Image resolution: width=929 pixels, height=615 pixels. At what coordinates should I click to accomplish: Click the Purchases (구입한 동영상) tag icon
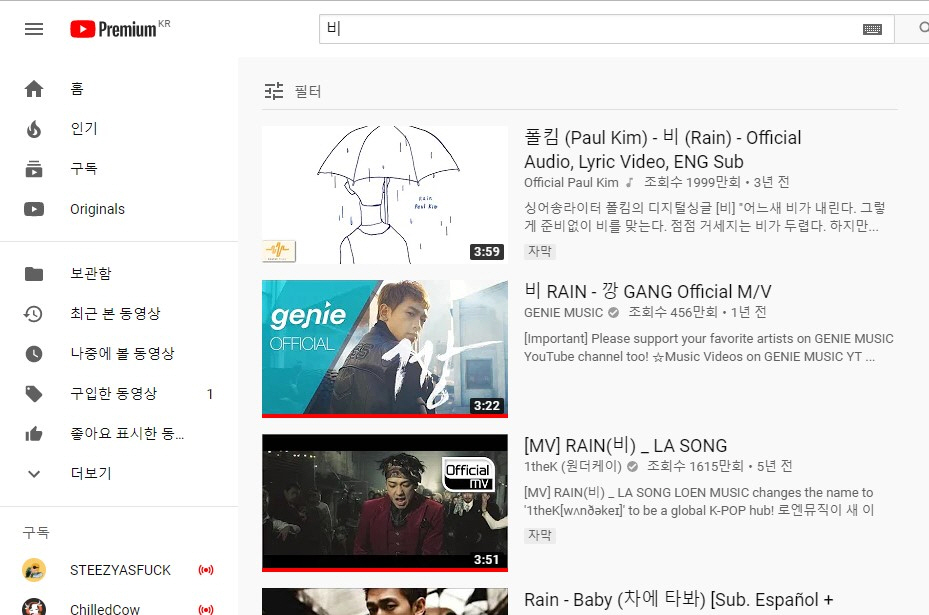coord(34,393)
